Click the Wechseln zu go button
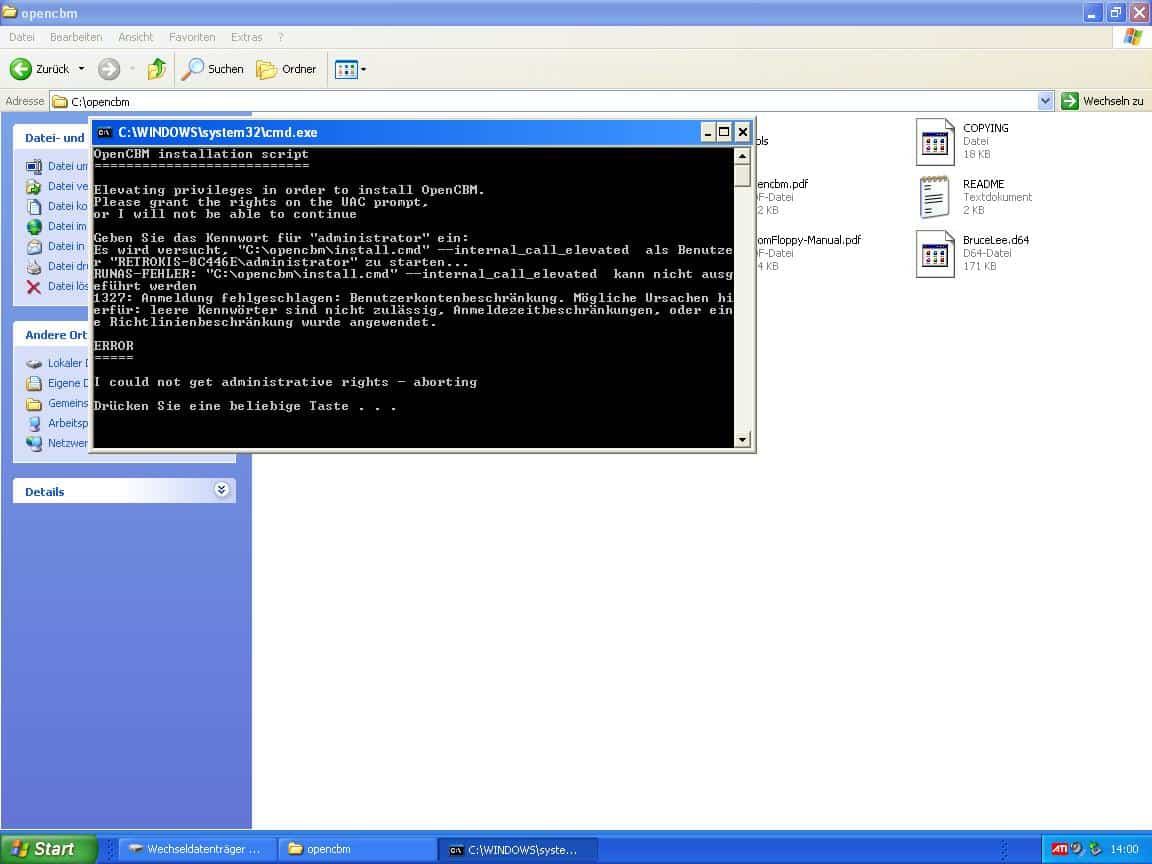The height and width of the screenshot is (864, 1152). [x=1102, y=101]
